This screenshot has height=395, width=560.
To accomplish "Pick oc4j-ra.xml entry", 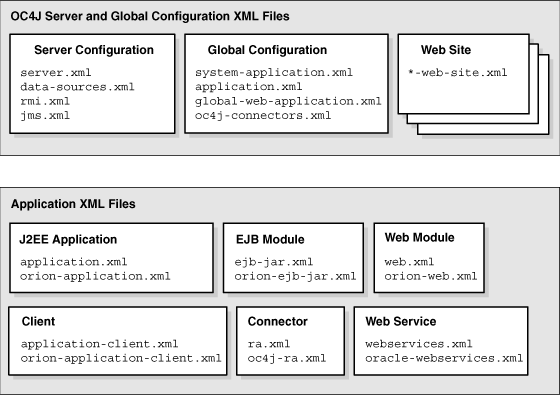I will pyautogui.click(x=287, y=358).
